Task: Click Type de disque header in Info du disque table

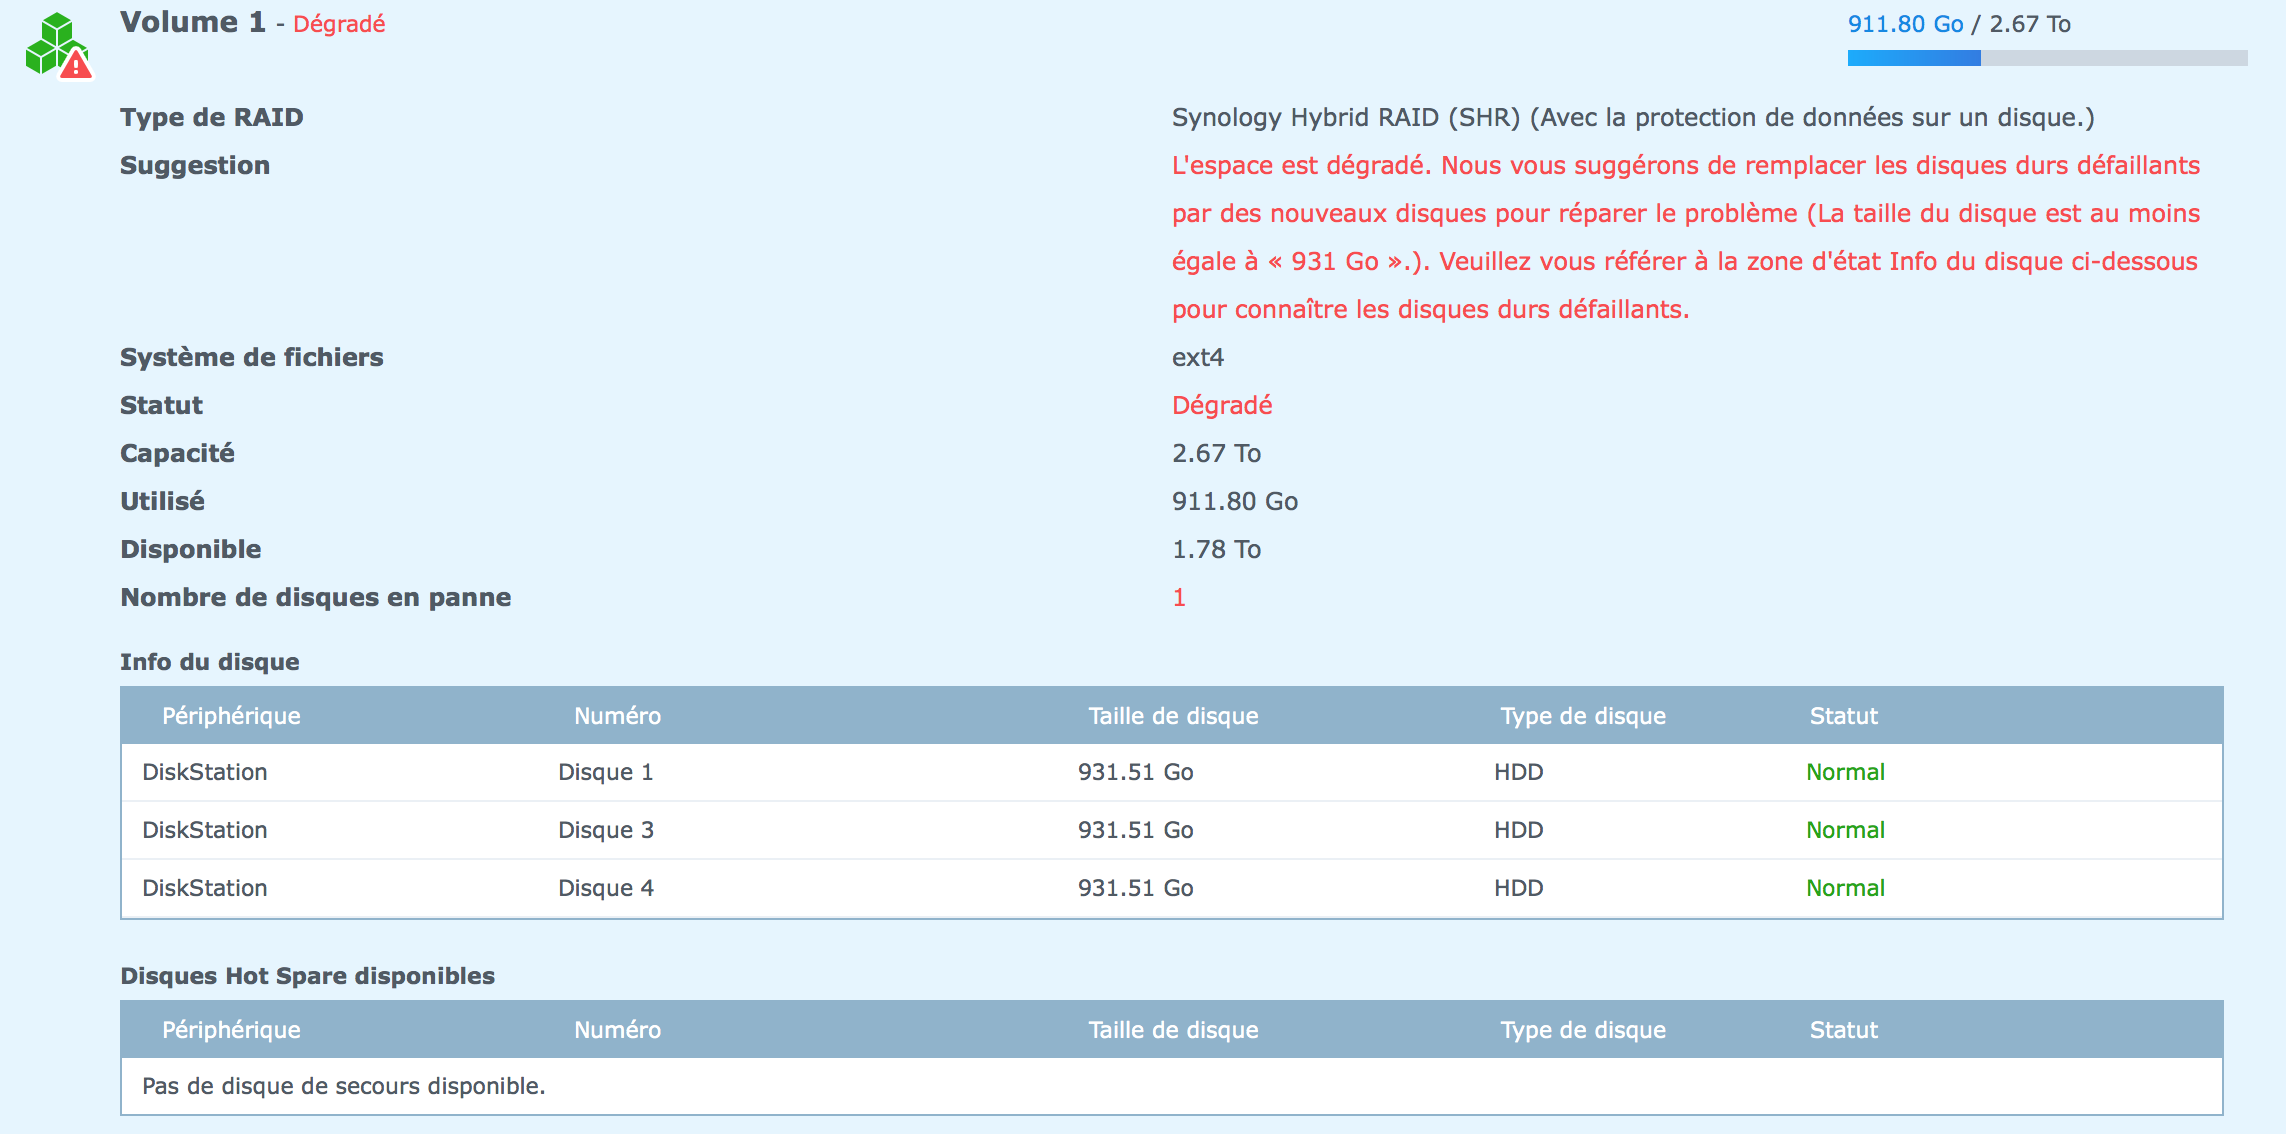Action: [x=1583, y=716]
